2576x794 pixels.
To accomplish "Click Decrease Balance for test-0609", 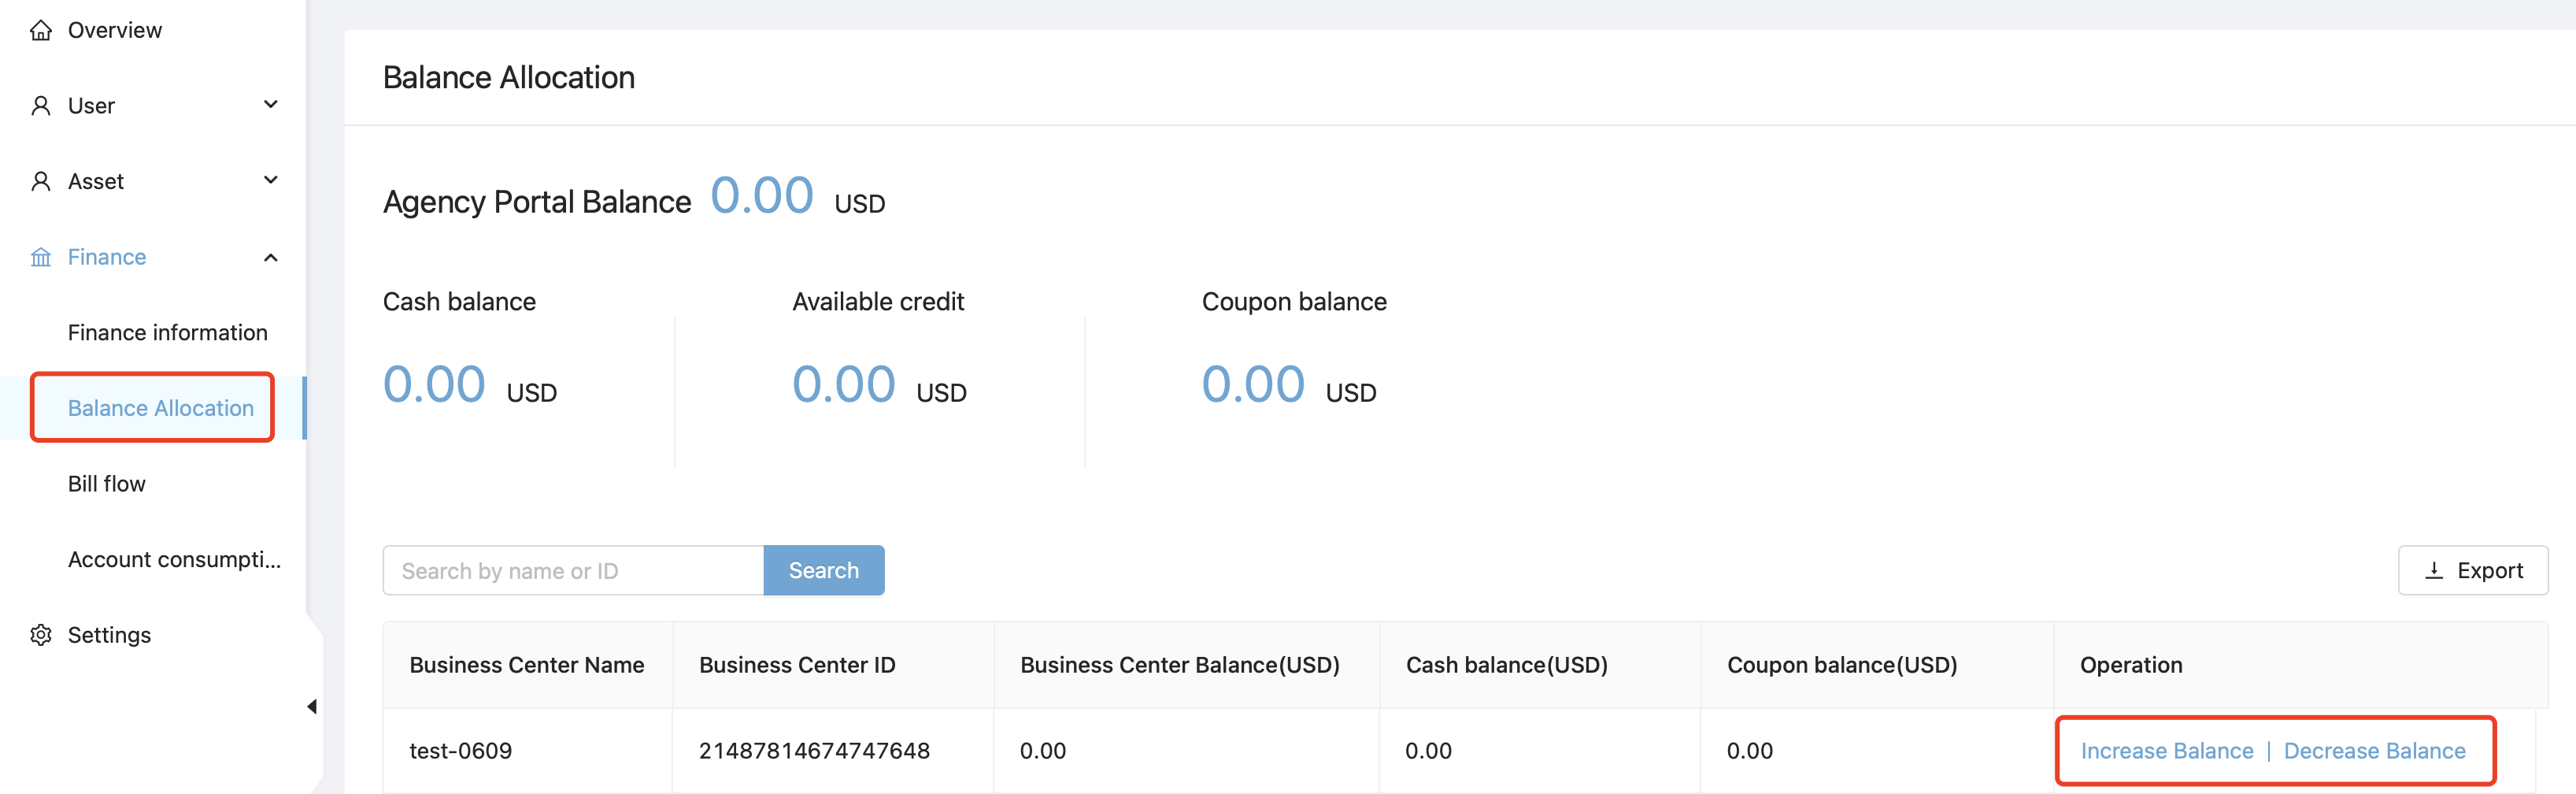I will pos(2374,751).
